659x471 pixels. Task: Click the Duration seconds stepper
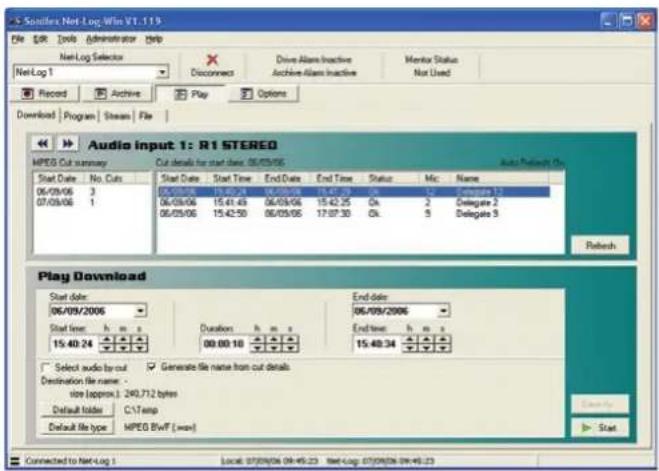click(x=291, y=344)
